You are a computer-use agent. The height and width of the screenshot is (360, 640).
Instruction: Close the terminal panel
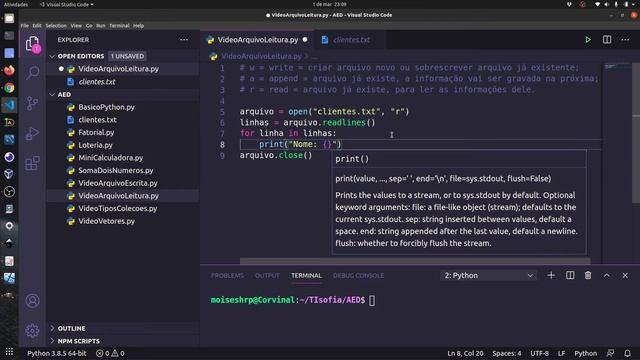click(625, 276)
